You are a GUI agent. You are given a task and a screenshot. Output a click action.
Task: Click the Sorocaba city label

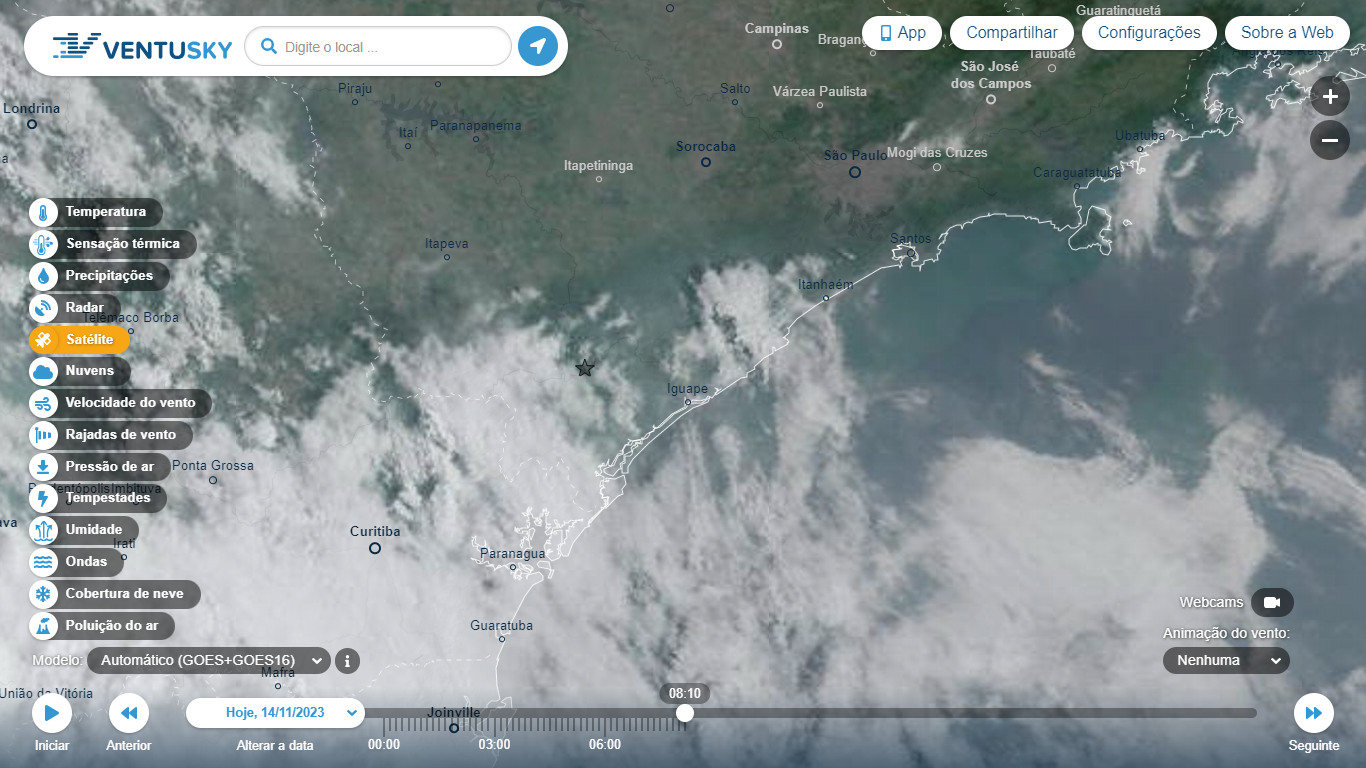706,146
